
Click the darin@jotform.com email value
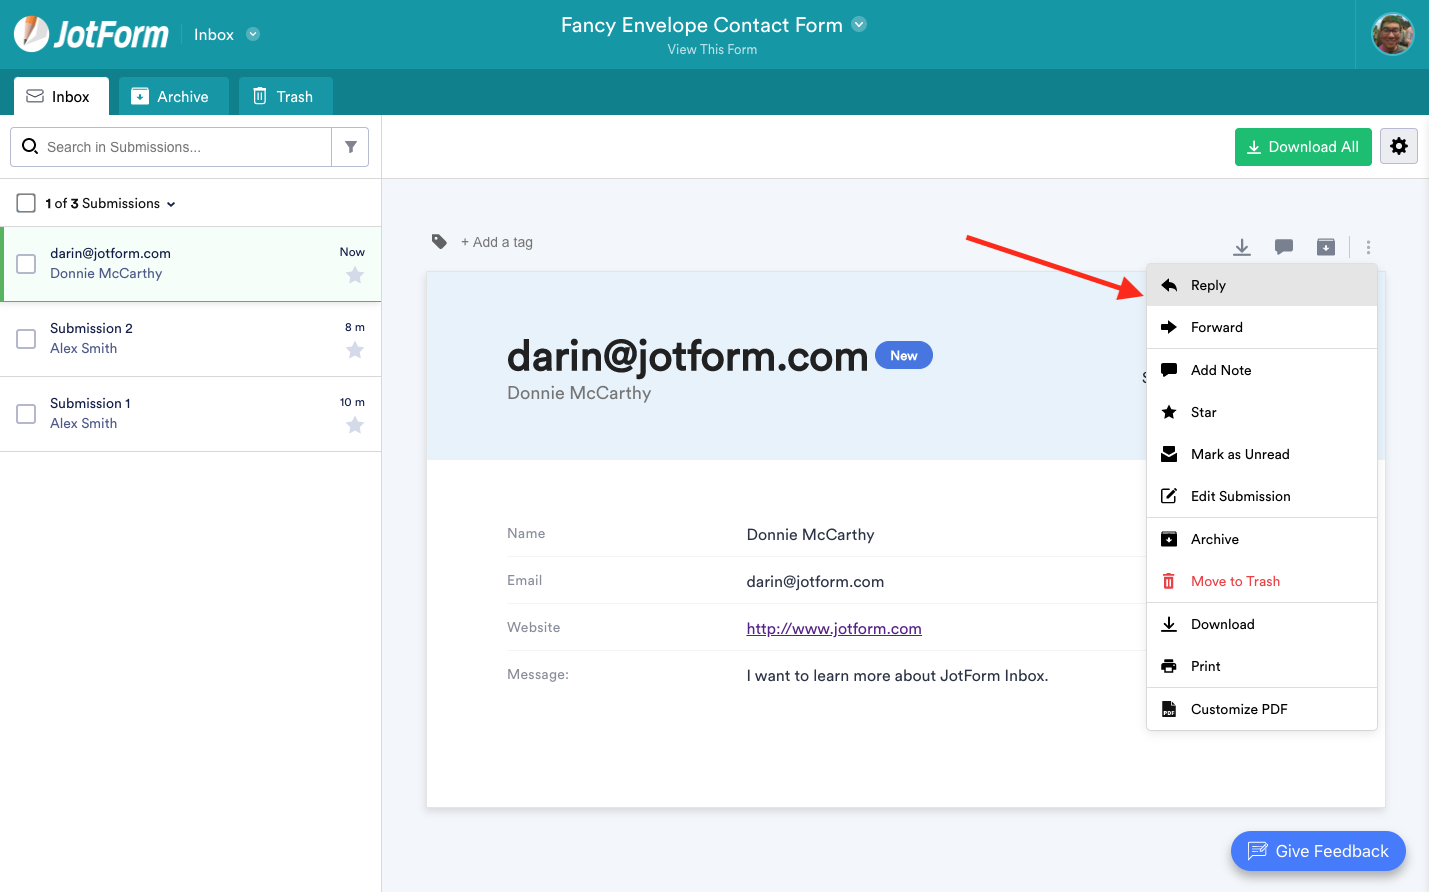(815, 582)
